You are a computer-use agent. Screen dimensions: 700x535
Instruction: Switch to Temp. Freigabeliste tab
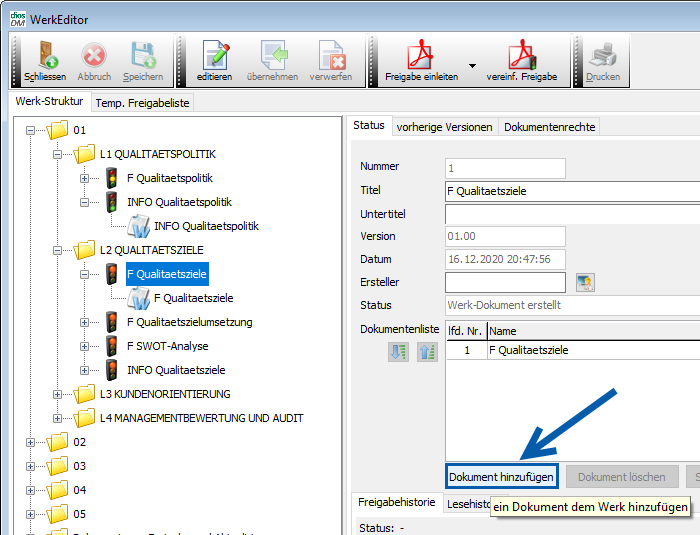[142, 102]
